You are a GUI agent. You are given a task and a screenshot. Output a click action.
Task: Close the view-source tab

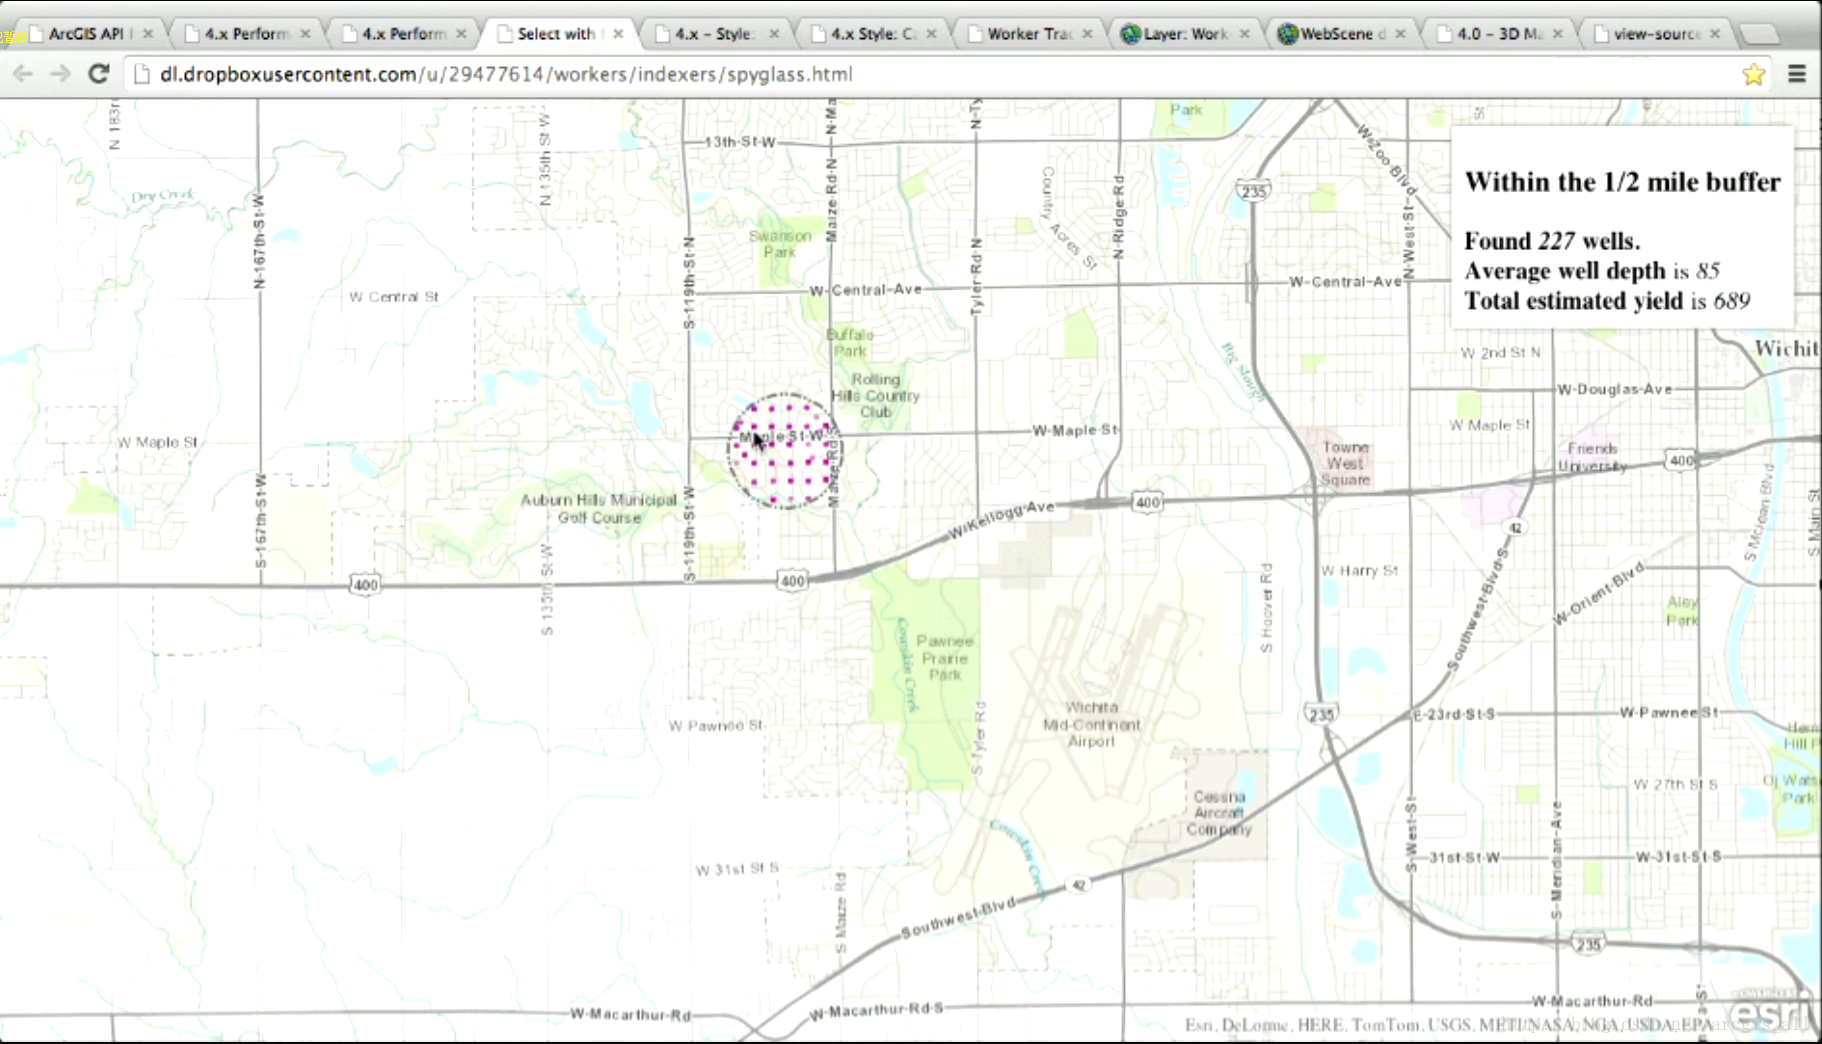point(1715,33)
